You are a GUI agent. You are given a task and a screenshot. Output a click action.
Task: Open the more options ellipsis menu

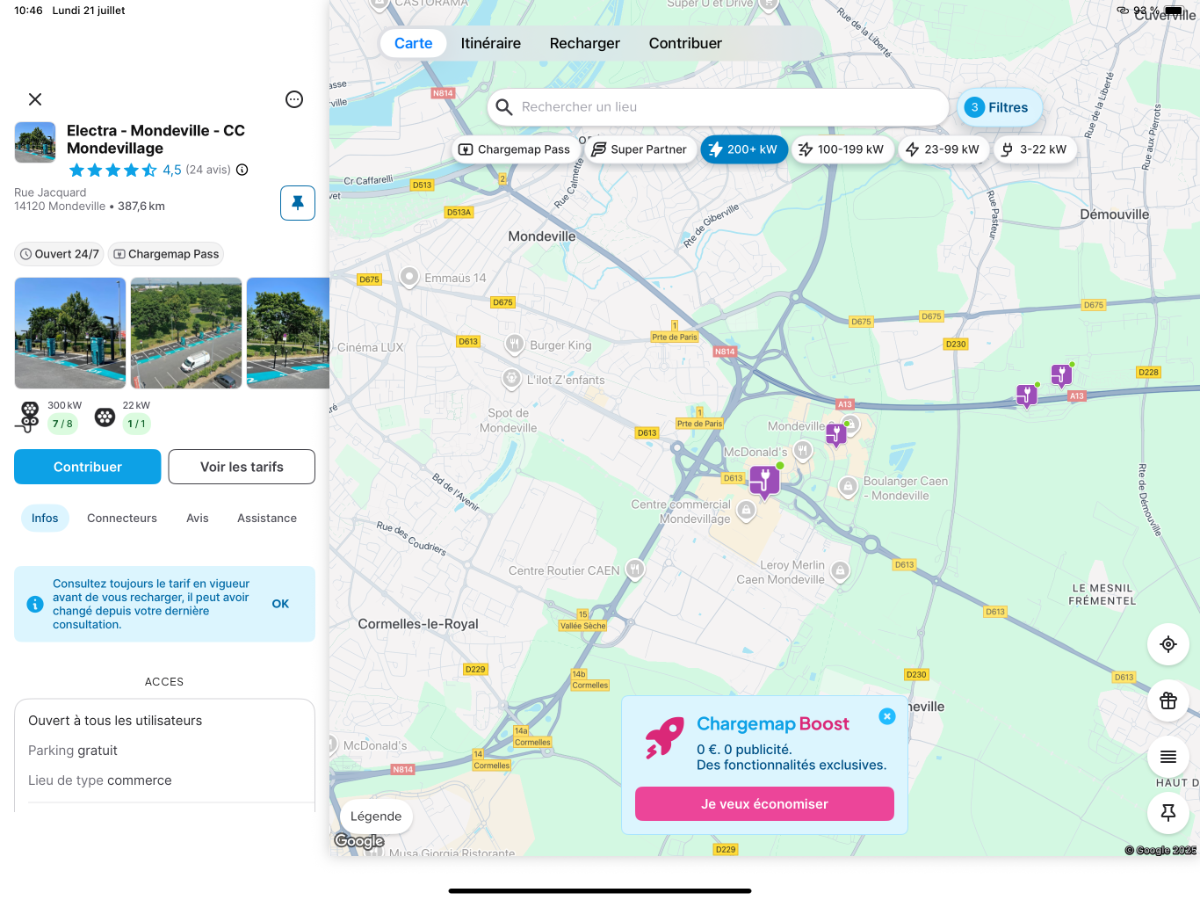click(294, 99)
